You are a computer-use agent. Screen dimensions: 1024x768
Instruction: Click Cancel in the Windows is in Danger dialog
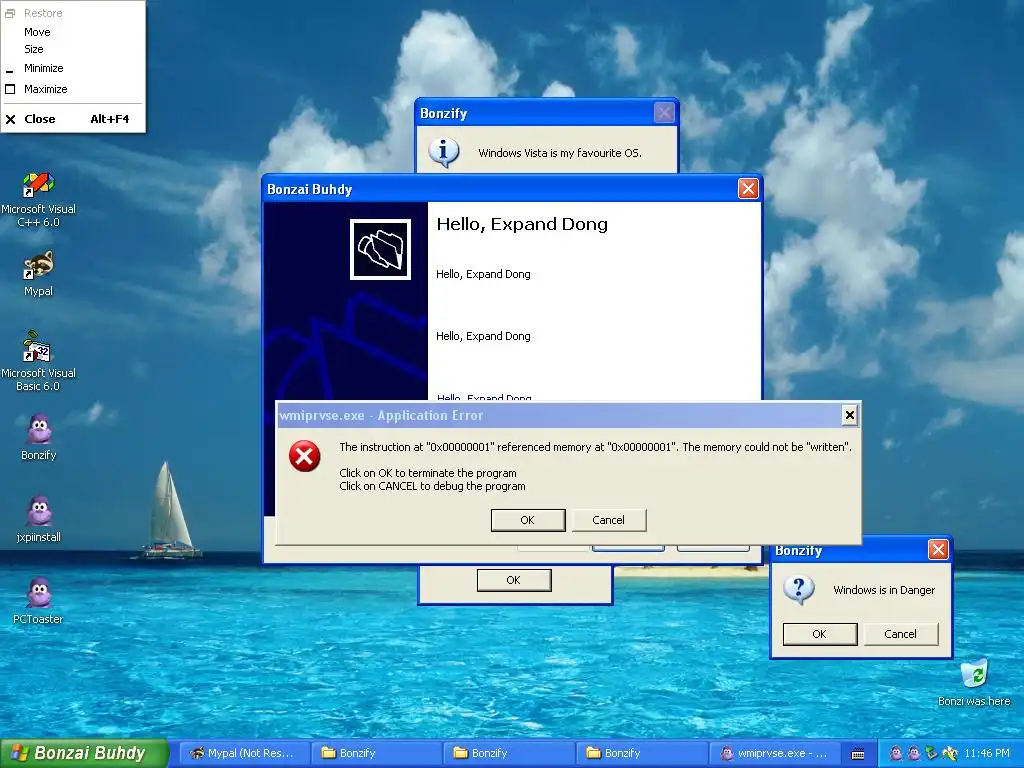pos(901,633)
